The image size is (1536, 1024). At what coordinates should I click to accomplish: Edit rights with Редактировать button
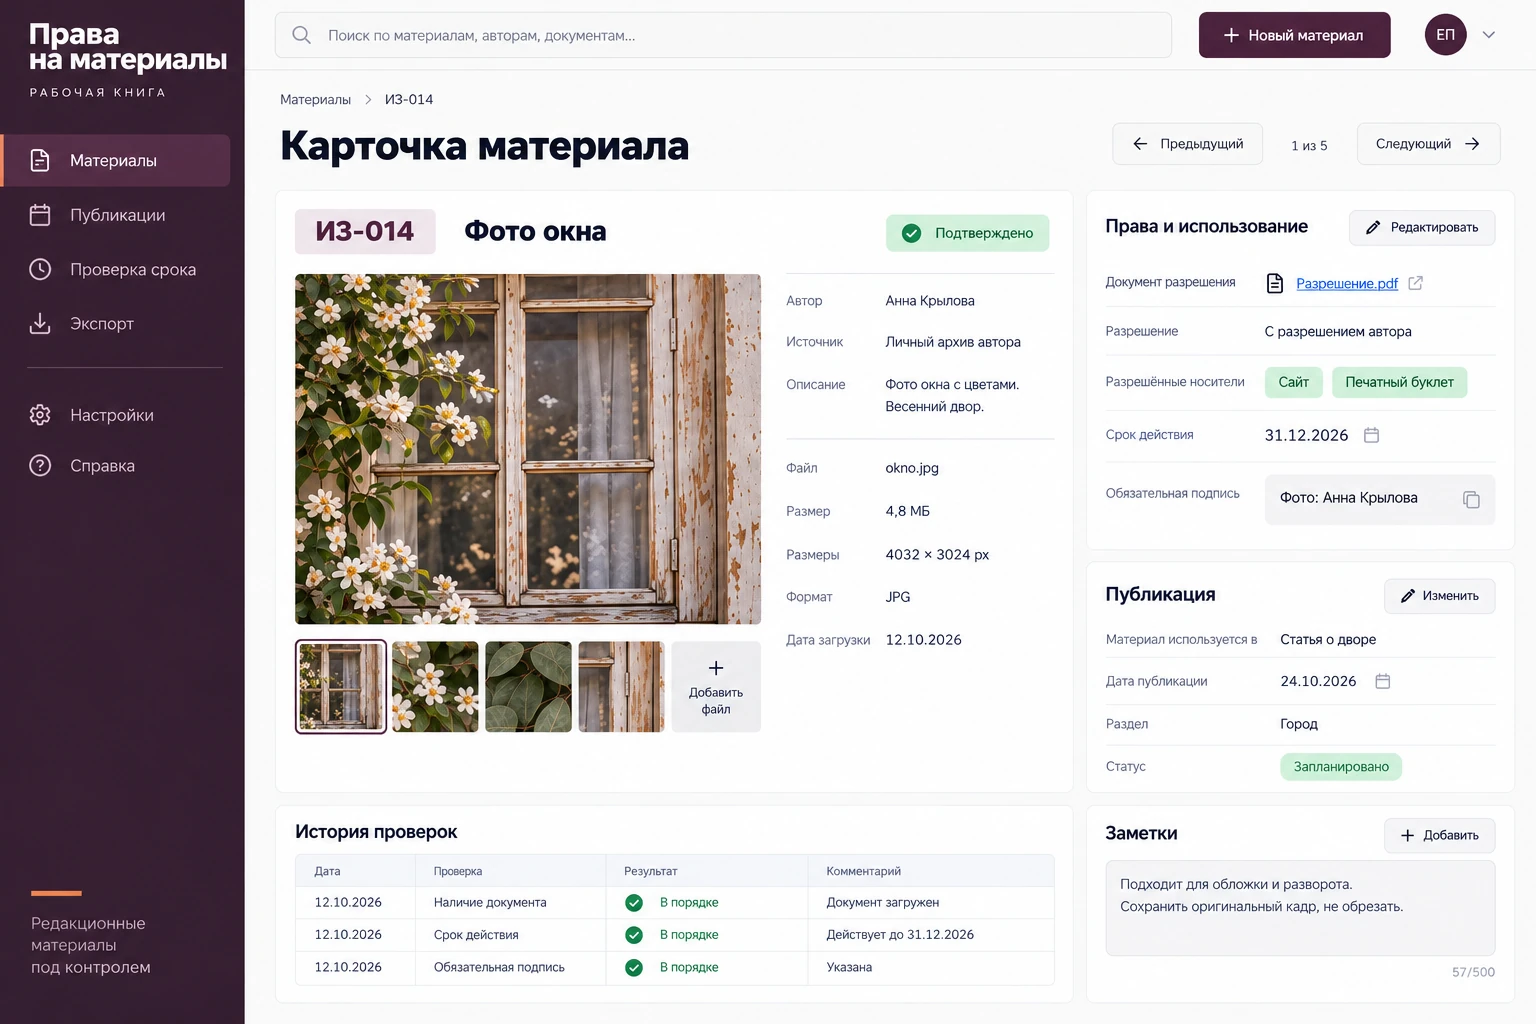click(x=1422, y=227)
